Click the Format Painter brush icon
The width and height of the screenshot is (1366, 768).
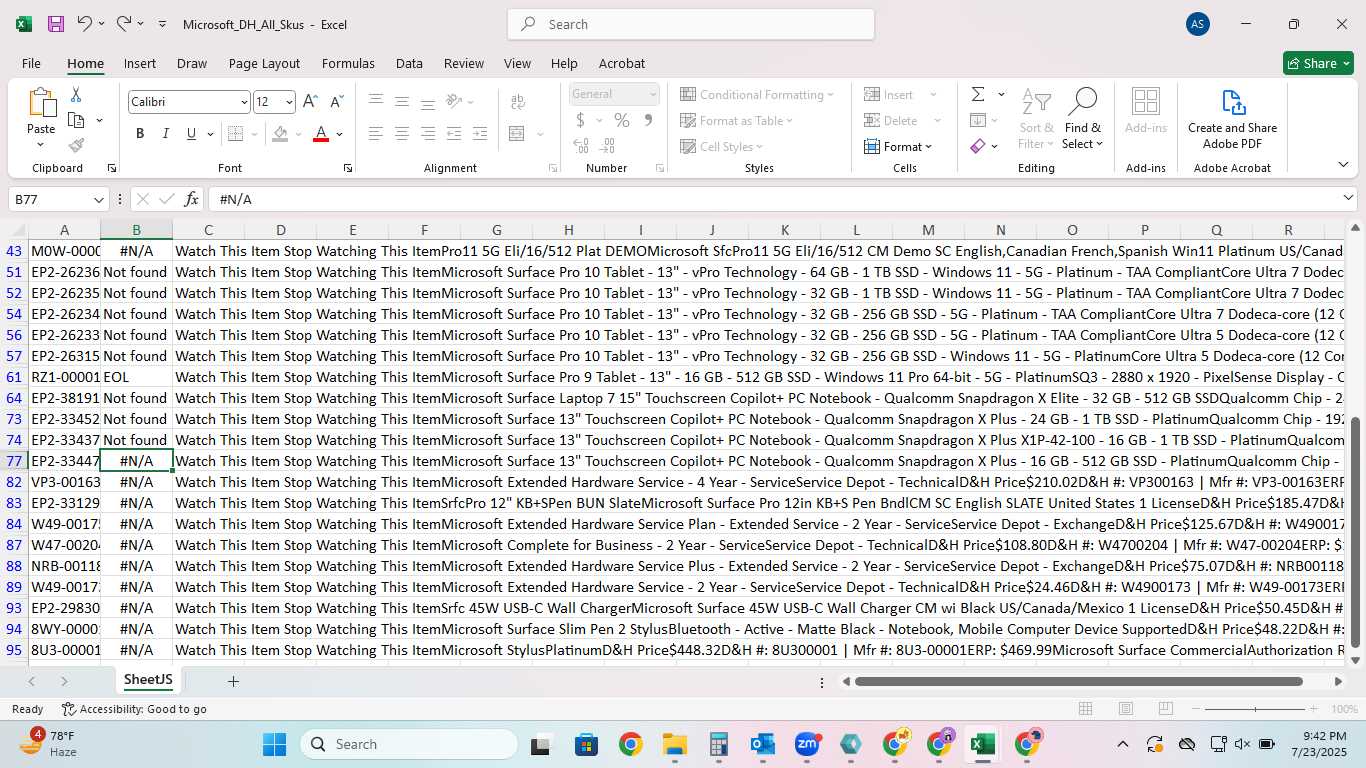(x=76, y=146)
